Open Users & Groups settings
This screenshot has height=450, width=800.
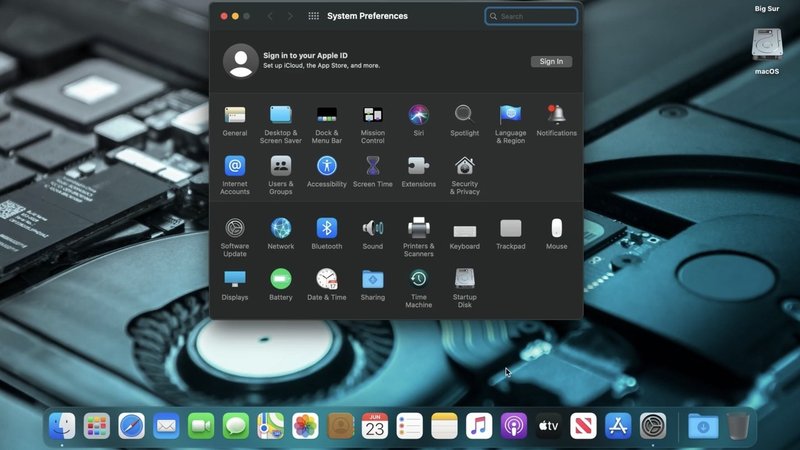[x=281, y=176]
